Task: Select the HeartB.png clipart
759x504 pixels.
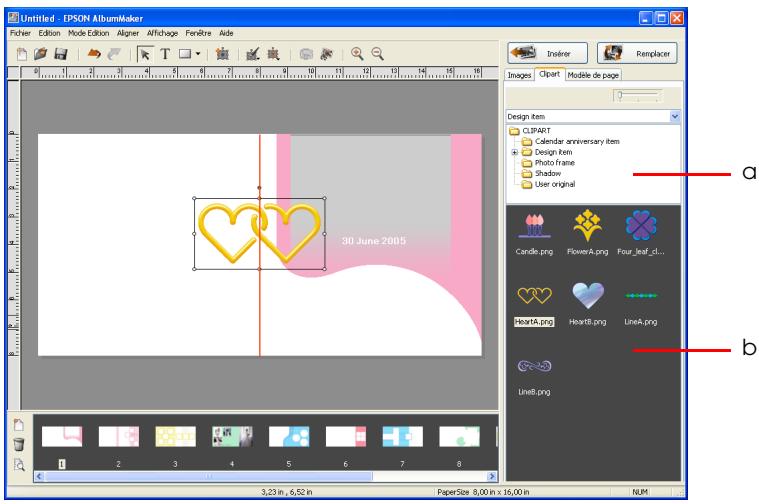Action: coord(588,305)
